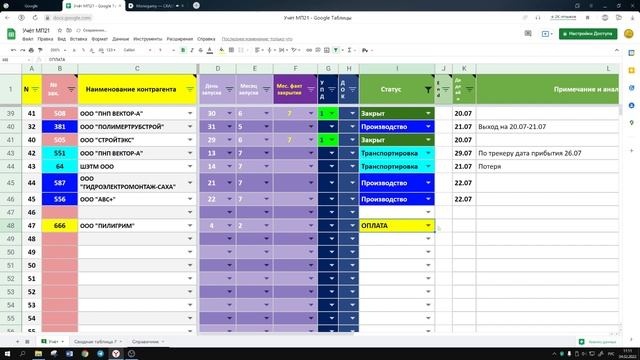Open the Keep side panel icon

[631, 70]
